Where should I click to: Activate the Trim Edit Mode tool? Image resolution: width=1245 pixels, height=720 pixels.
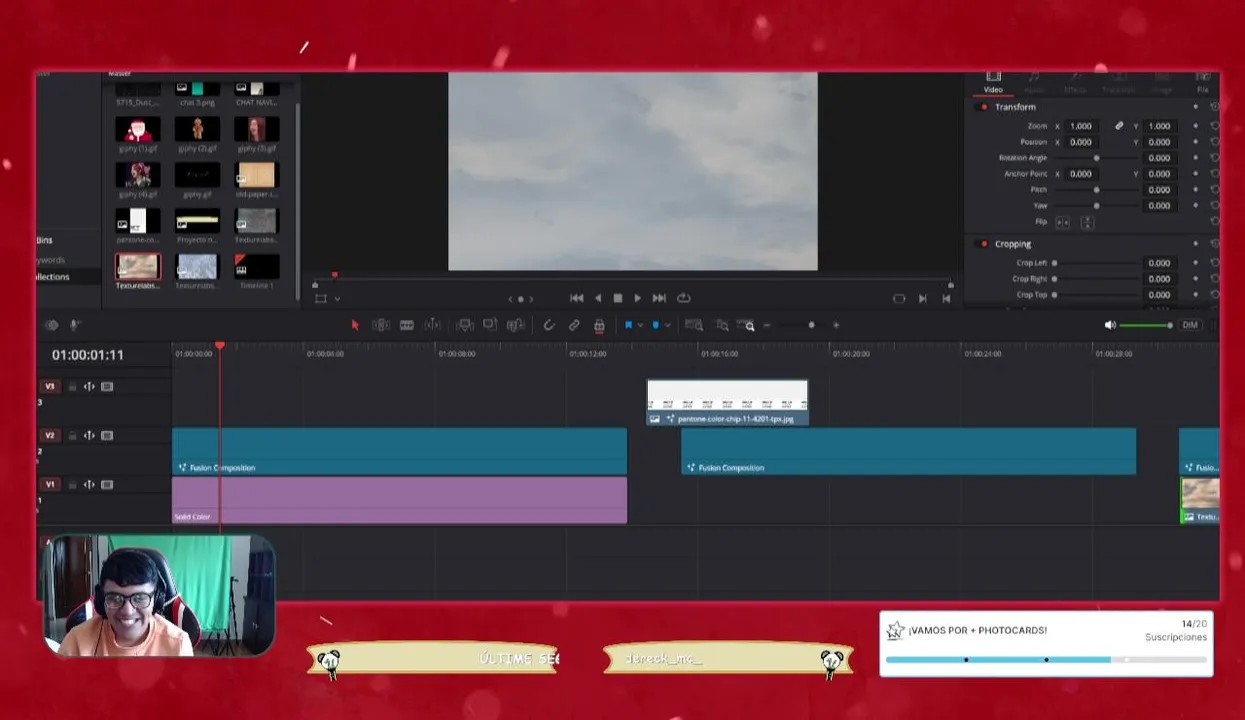click(381, 325)
